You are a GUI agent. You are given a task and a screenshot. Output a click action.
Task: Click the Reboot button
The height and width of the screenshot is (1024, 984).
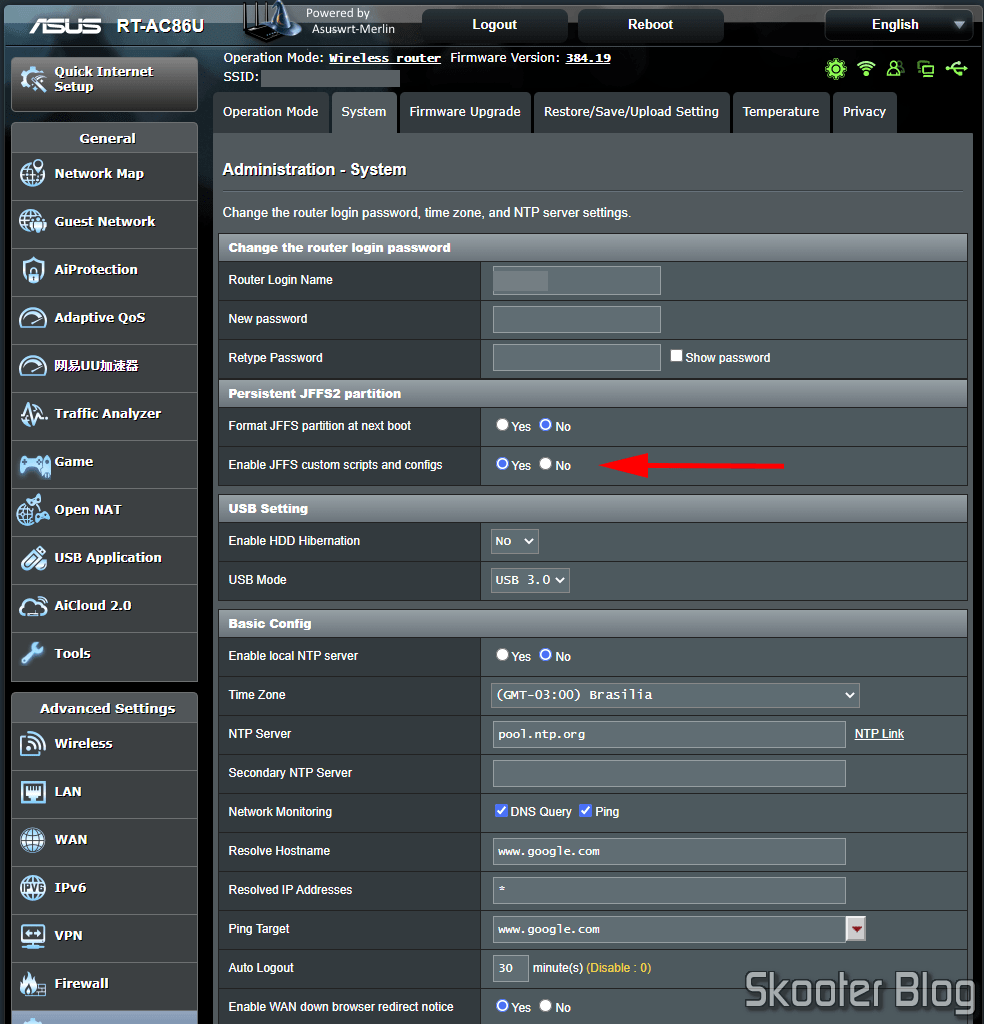coord(650,25)
